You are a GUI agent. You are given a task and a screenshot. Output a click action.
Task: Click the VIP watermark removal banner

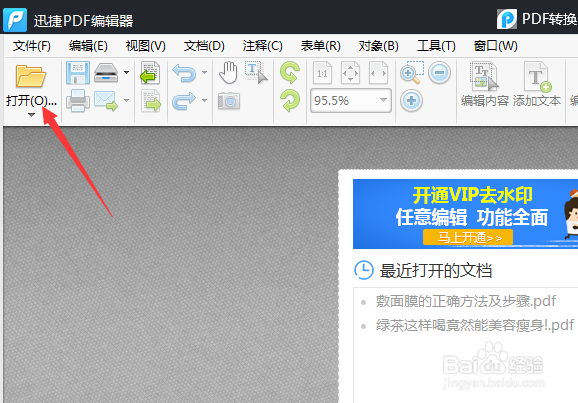tap(465, 214)
